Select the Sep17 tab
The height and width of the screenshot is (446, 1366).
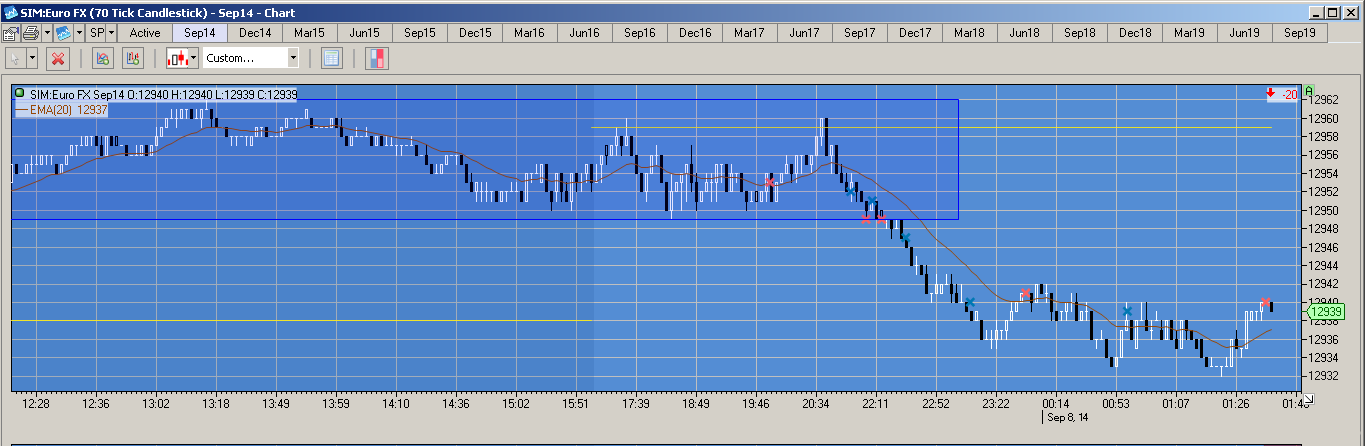(x=860, y=33)
